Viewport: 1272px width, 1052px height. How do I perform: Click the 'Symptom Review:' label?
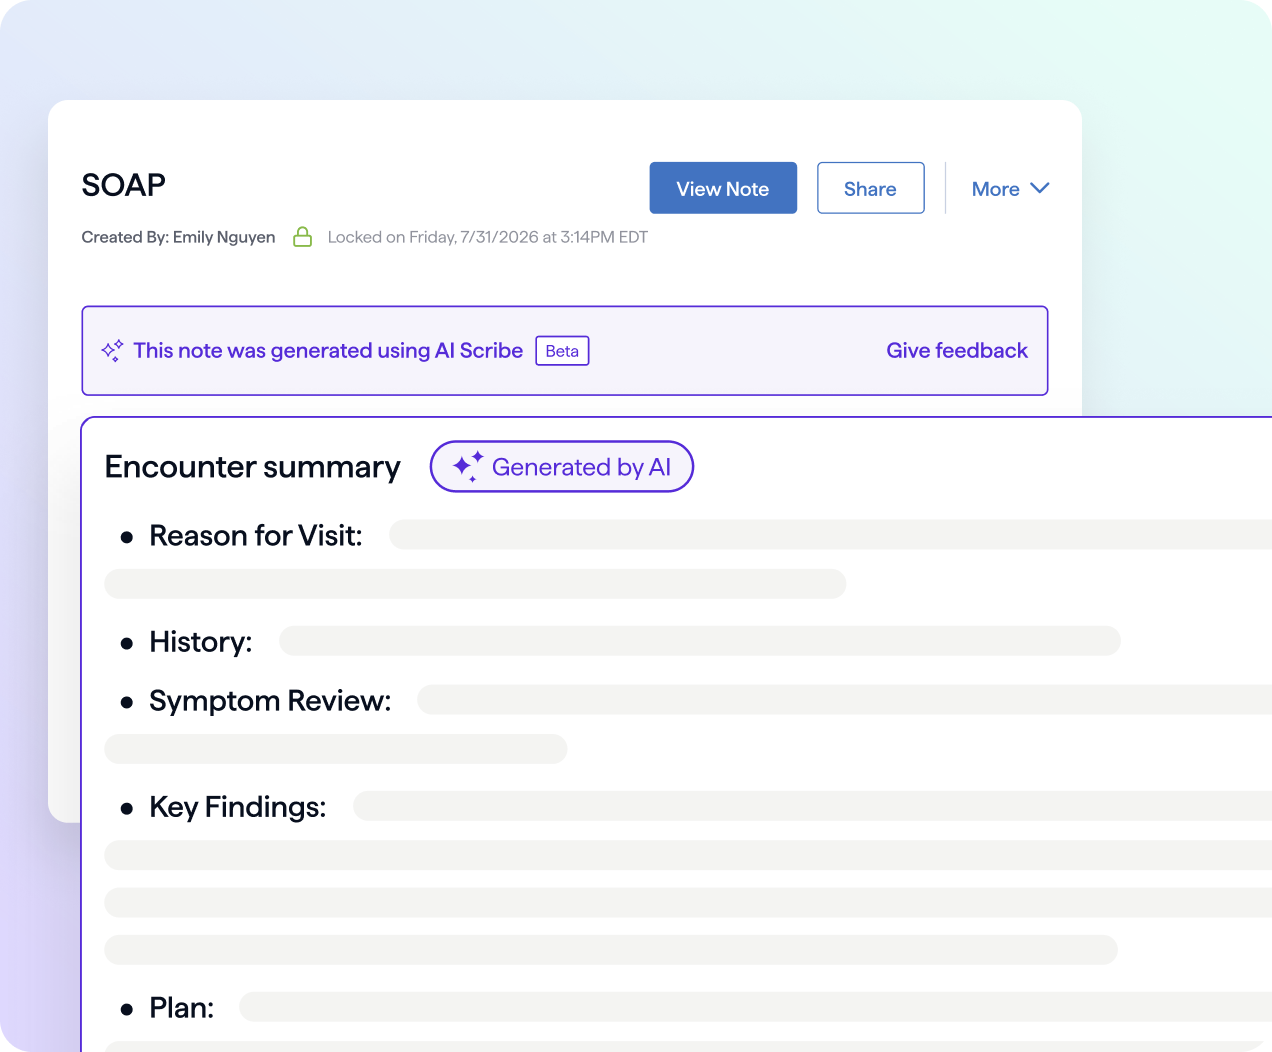(x=270, y=701)
